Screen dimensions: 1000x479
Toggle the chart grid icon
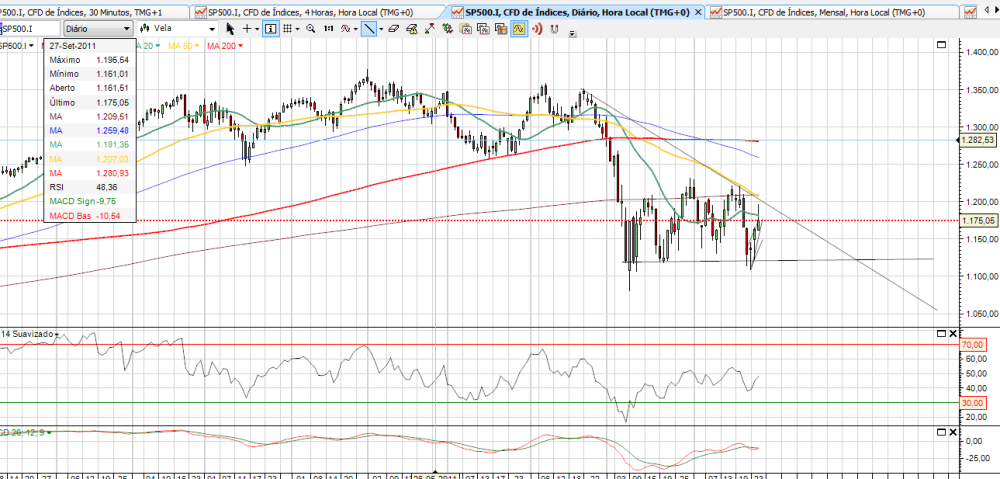(288, 29)
